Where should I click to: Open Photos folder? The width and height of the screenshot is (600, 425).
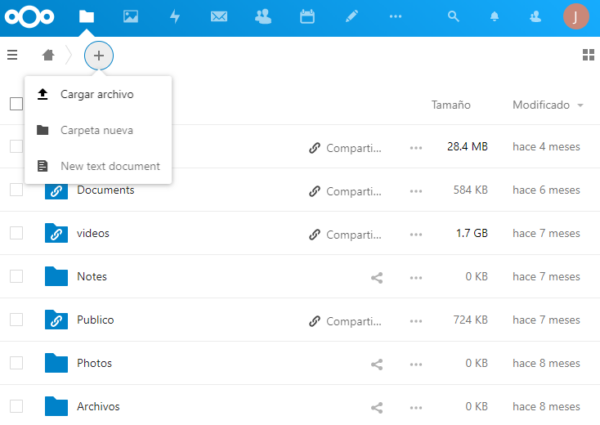[94, 363]
